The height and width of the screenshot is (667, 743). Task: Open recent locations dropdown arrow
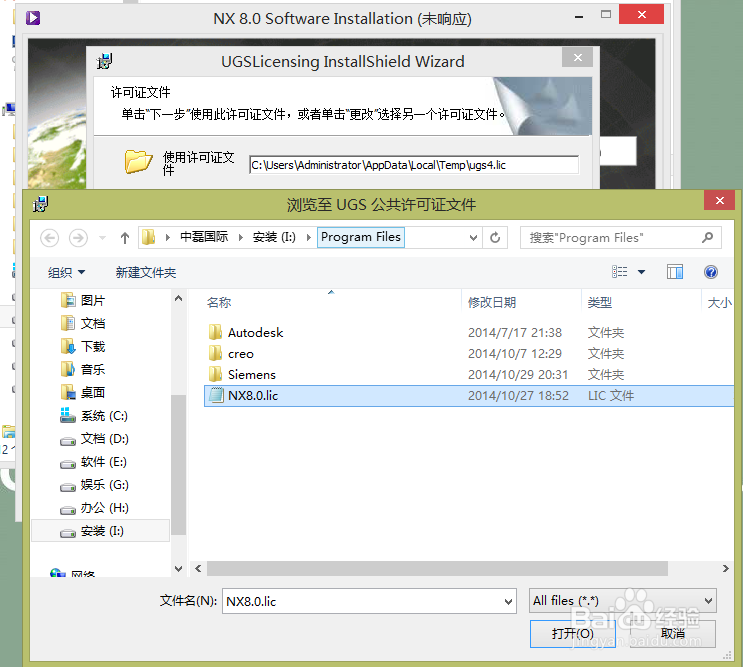(x=102, y=237)
